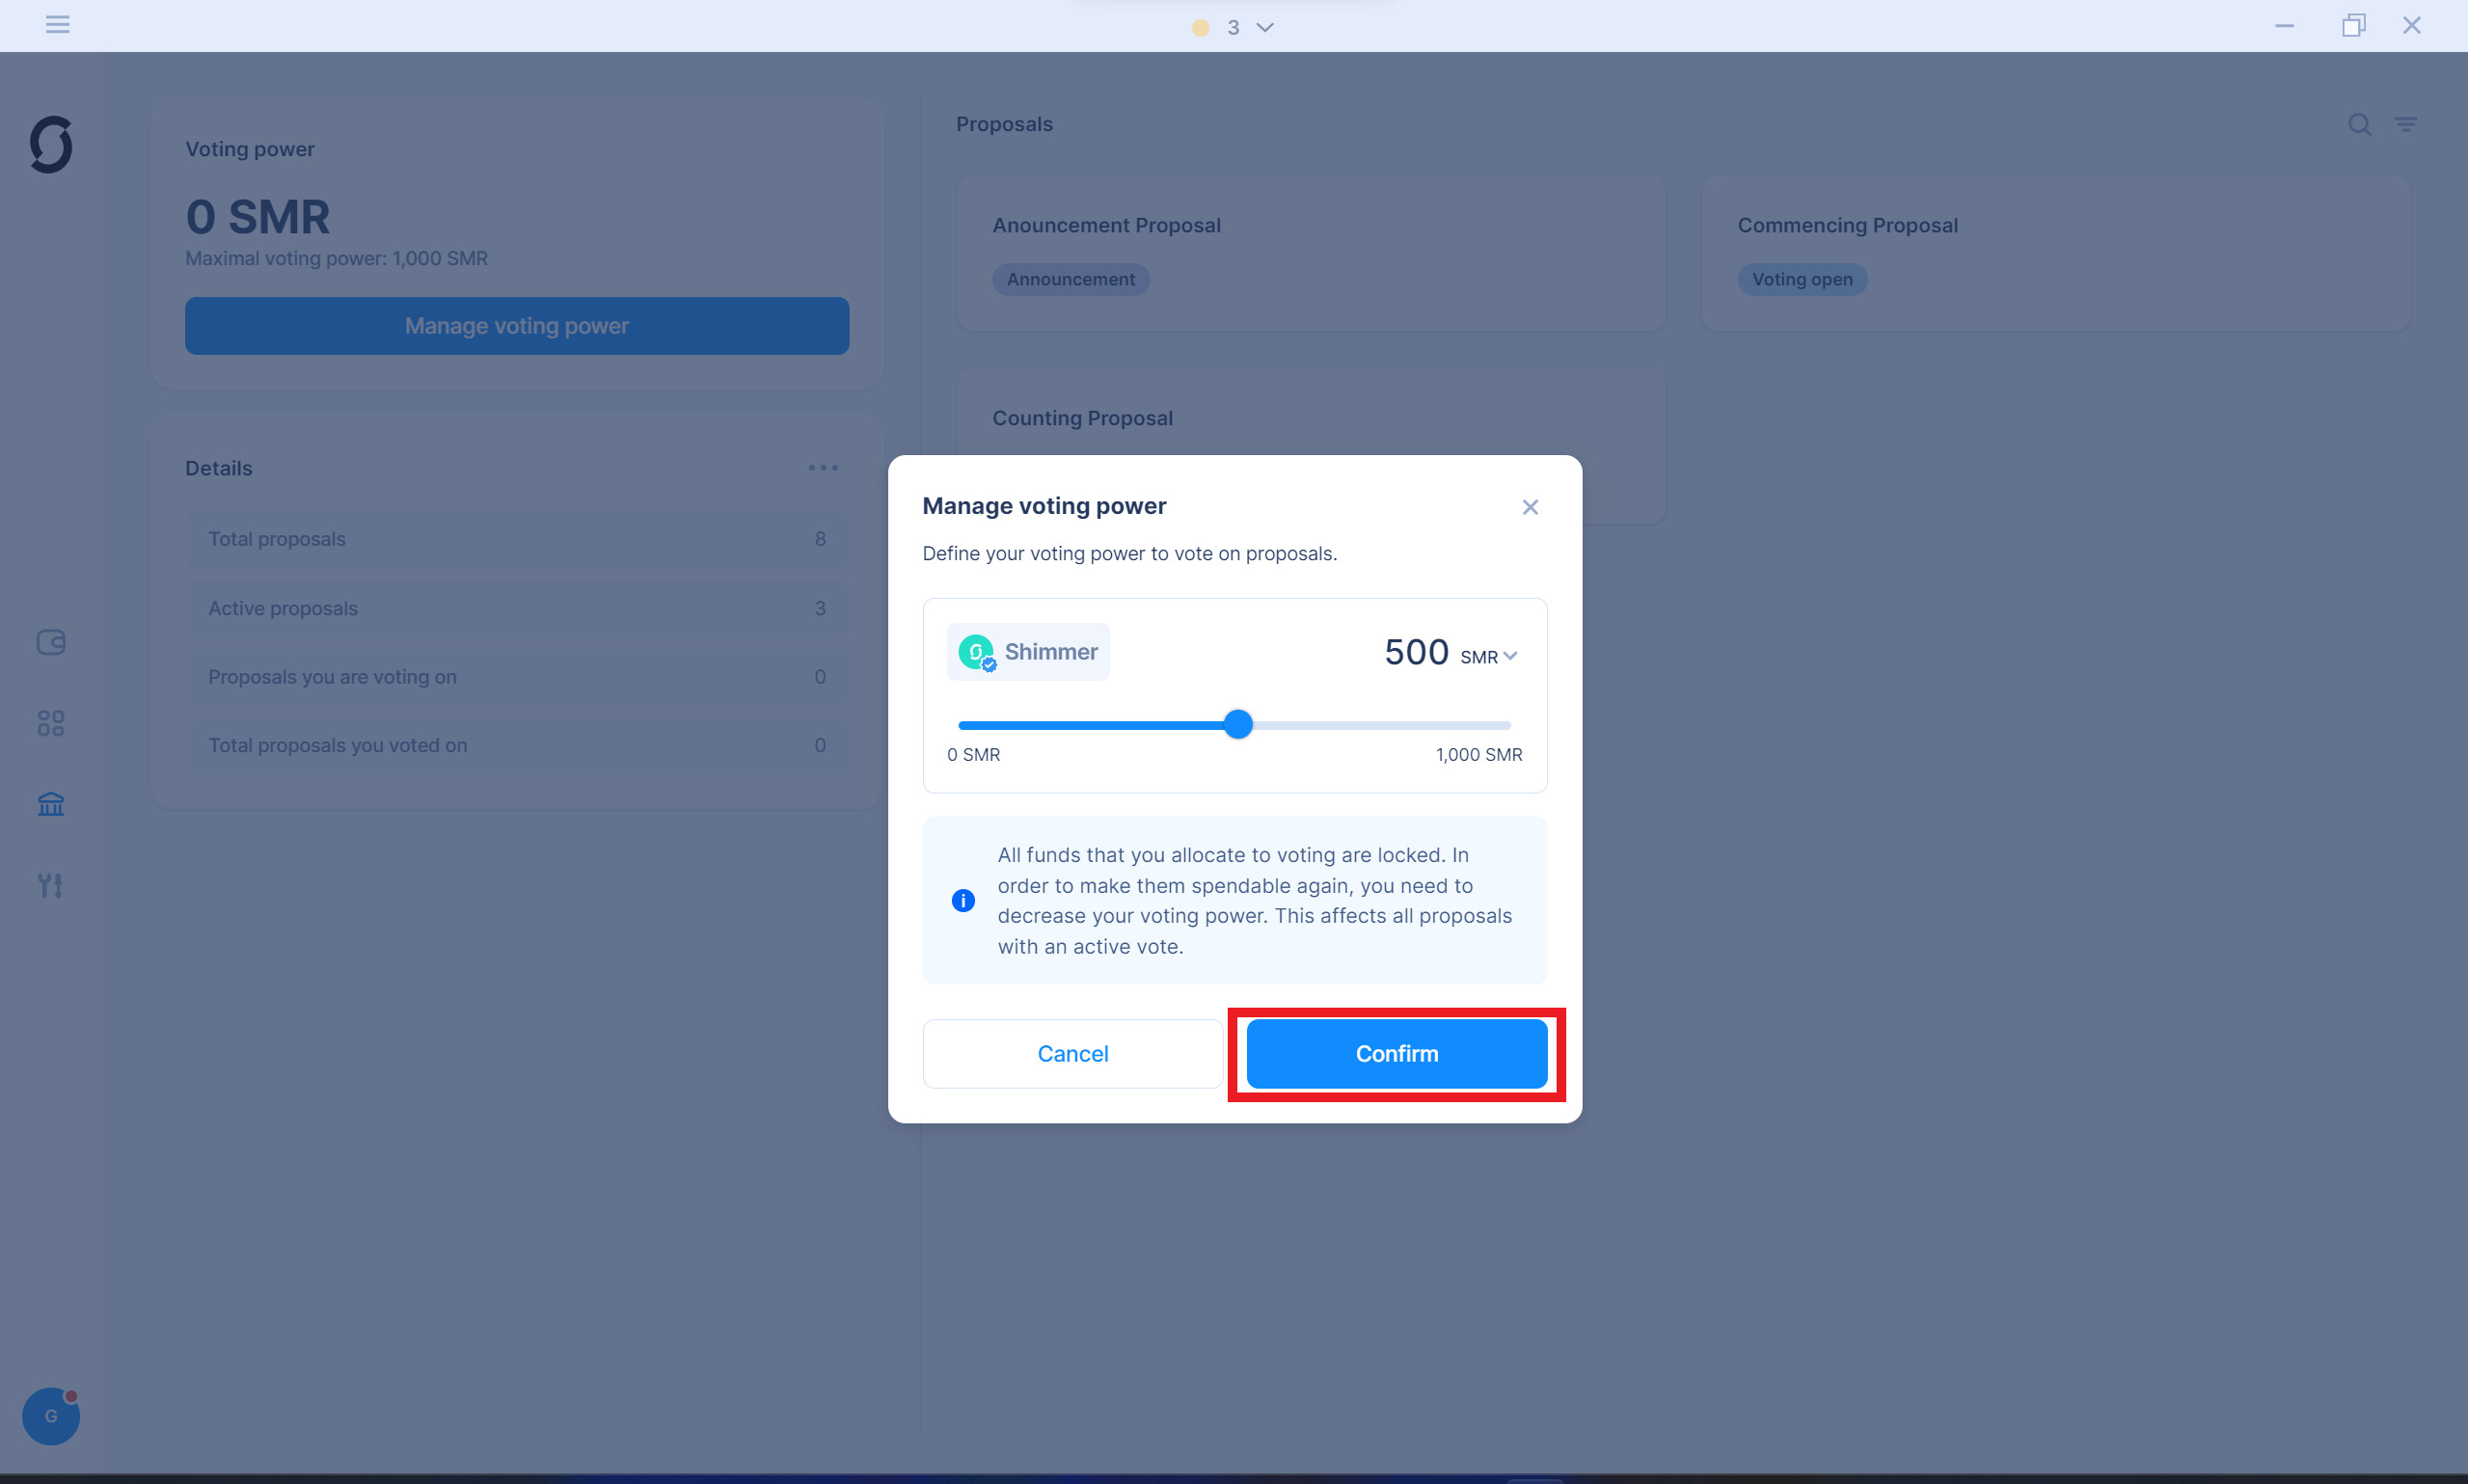Click the dashboard grid icon
This screenshot has width=2468, height=1484.
coord(51,722)
